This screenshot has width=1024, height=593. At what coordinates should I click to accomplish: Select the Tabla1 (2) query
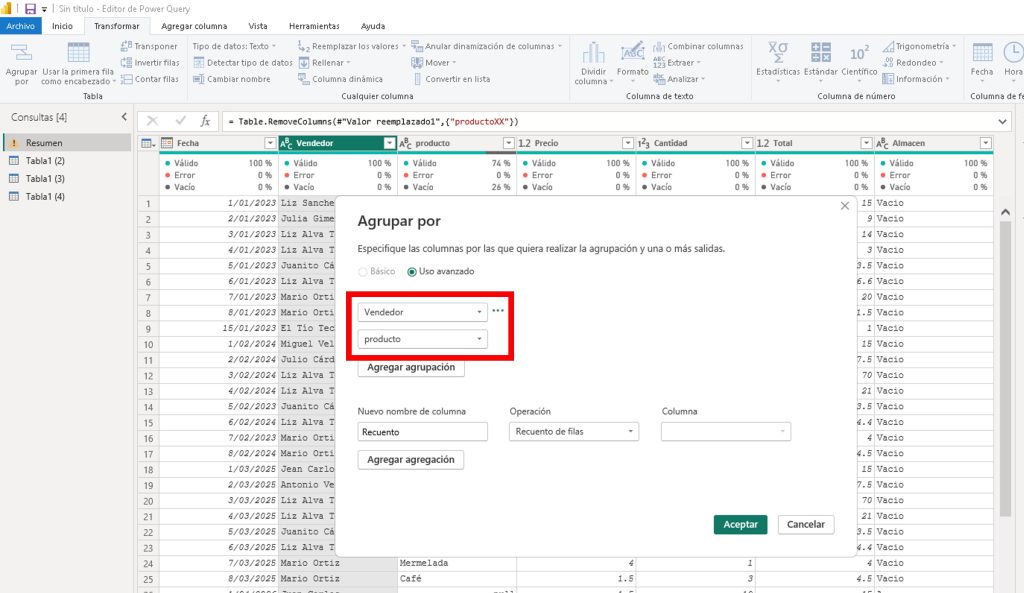(x=45, y=161)
